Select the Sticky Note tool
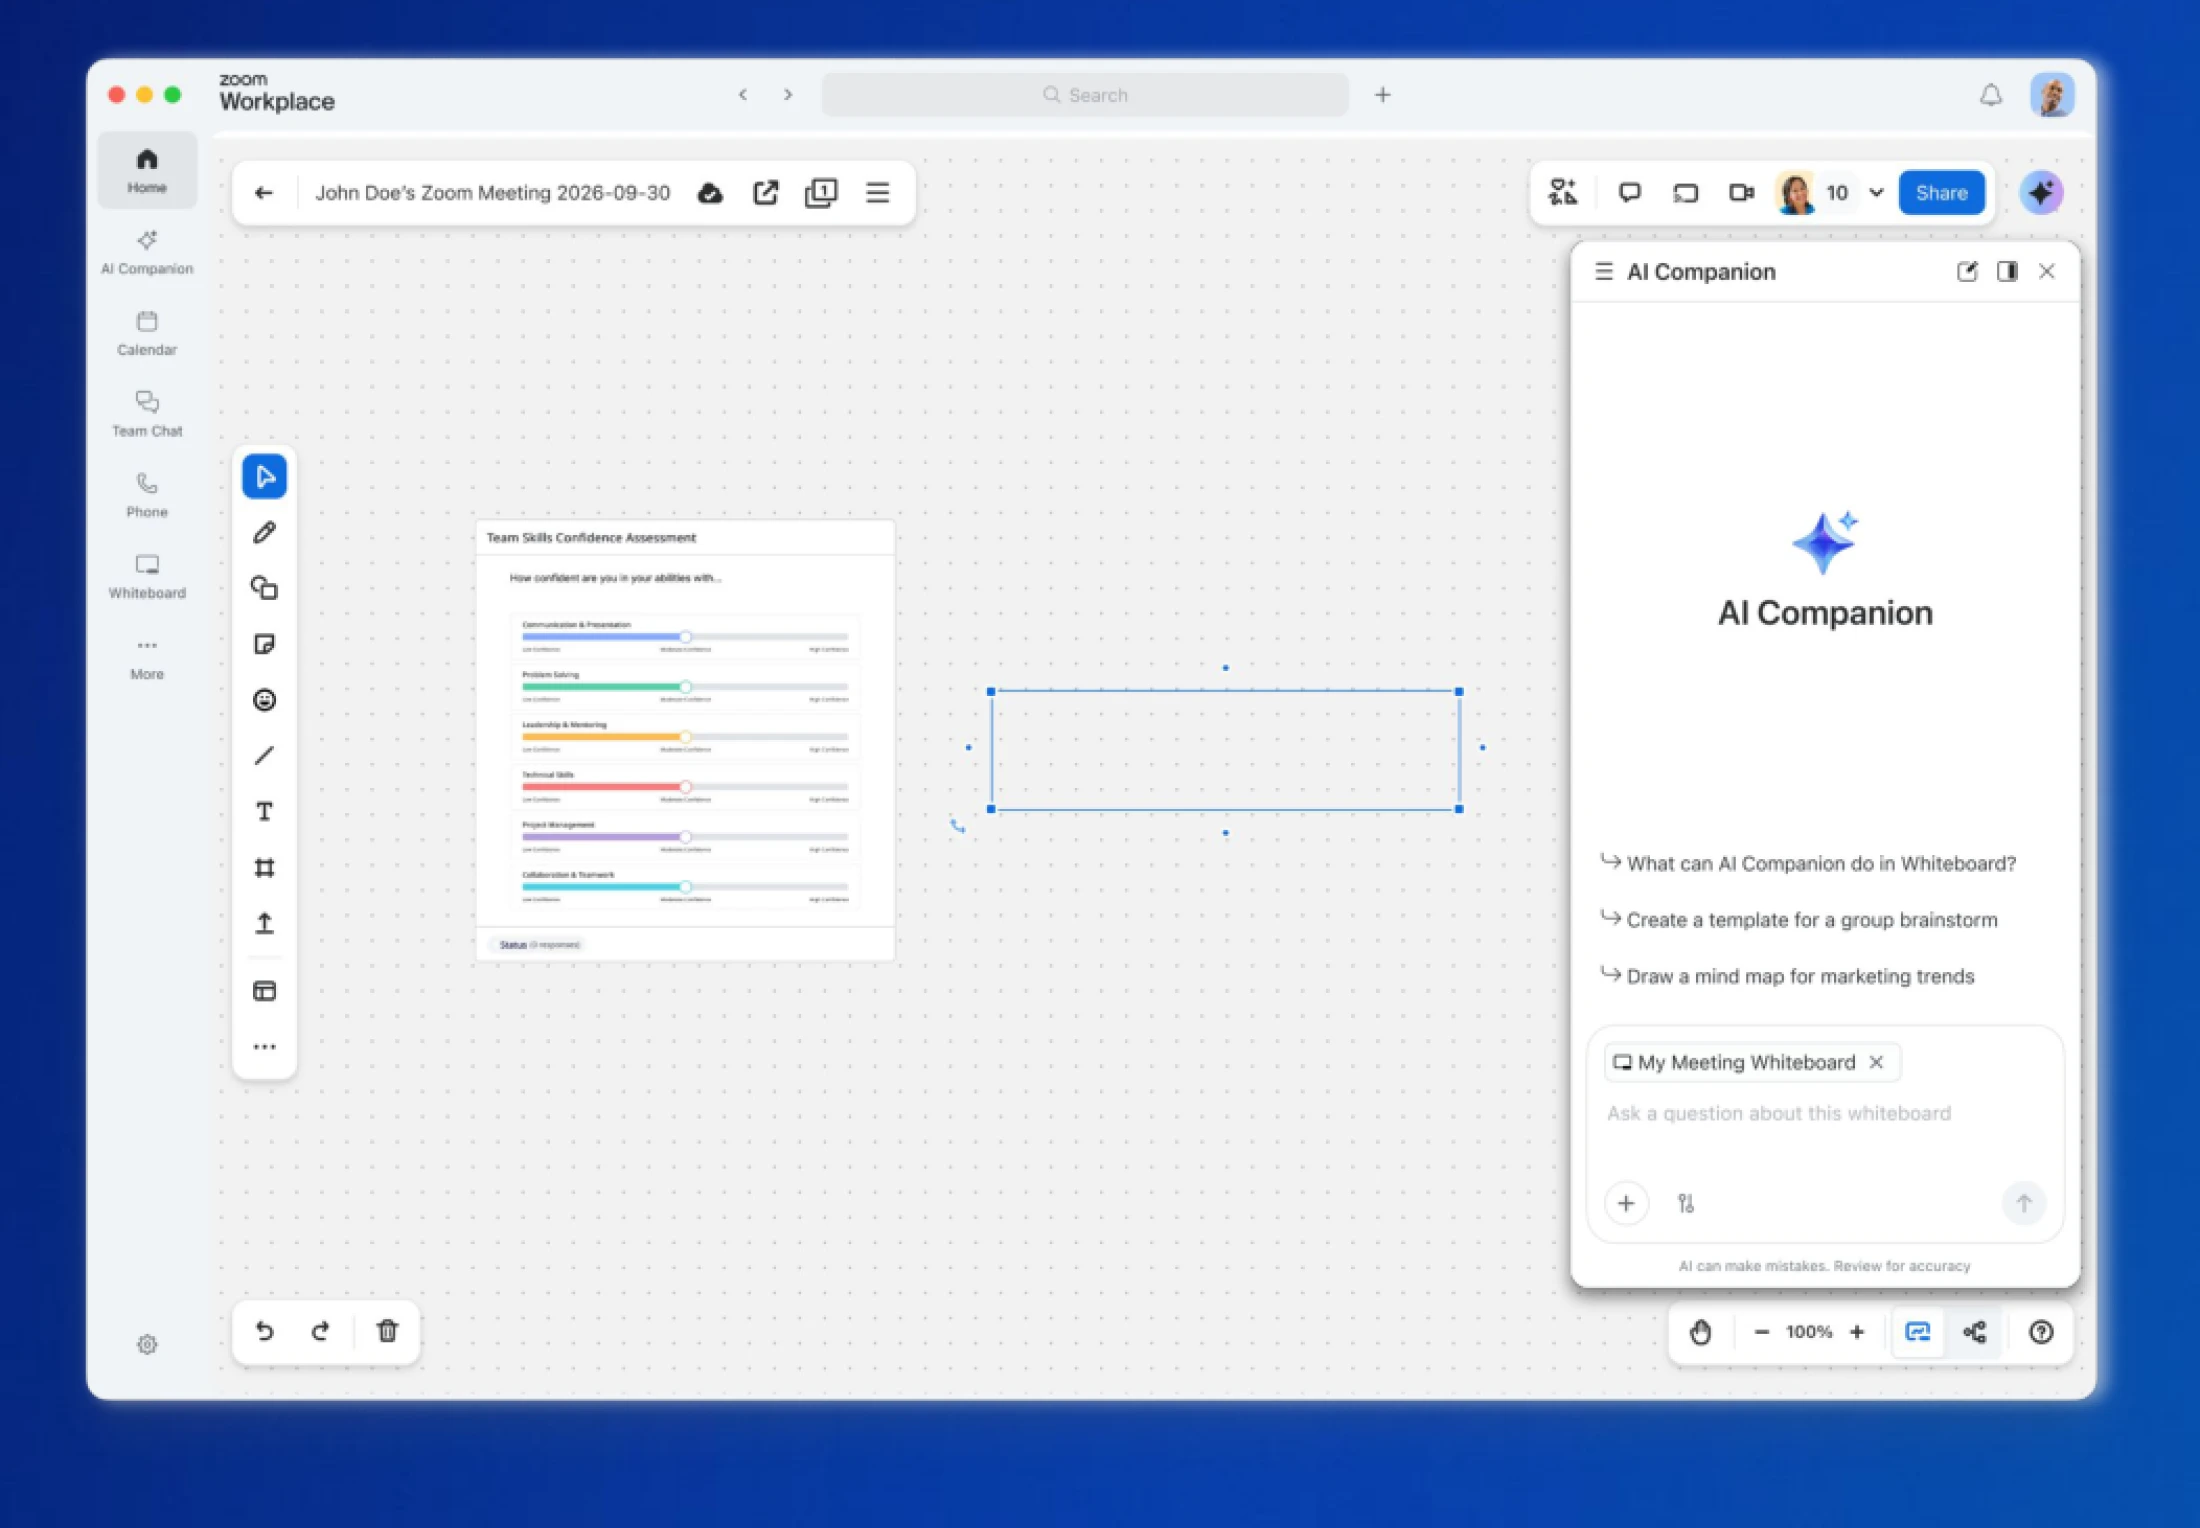This screenshot has height=1528, width=2200. point(264,644)
